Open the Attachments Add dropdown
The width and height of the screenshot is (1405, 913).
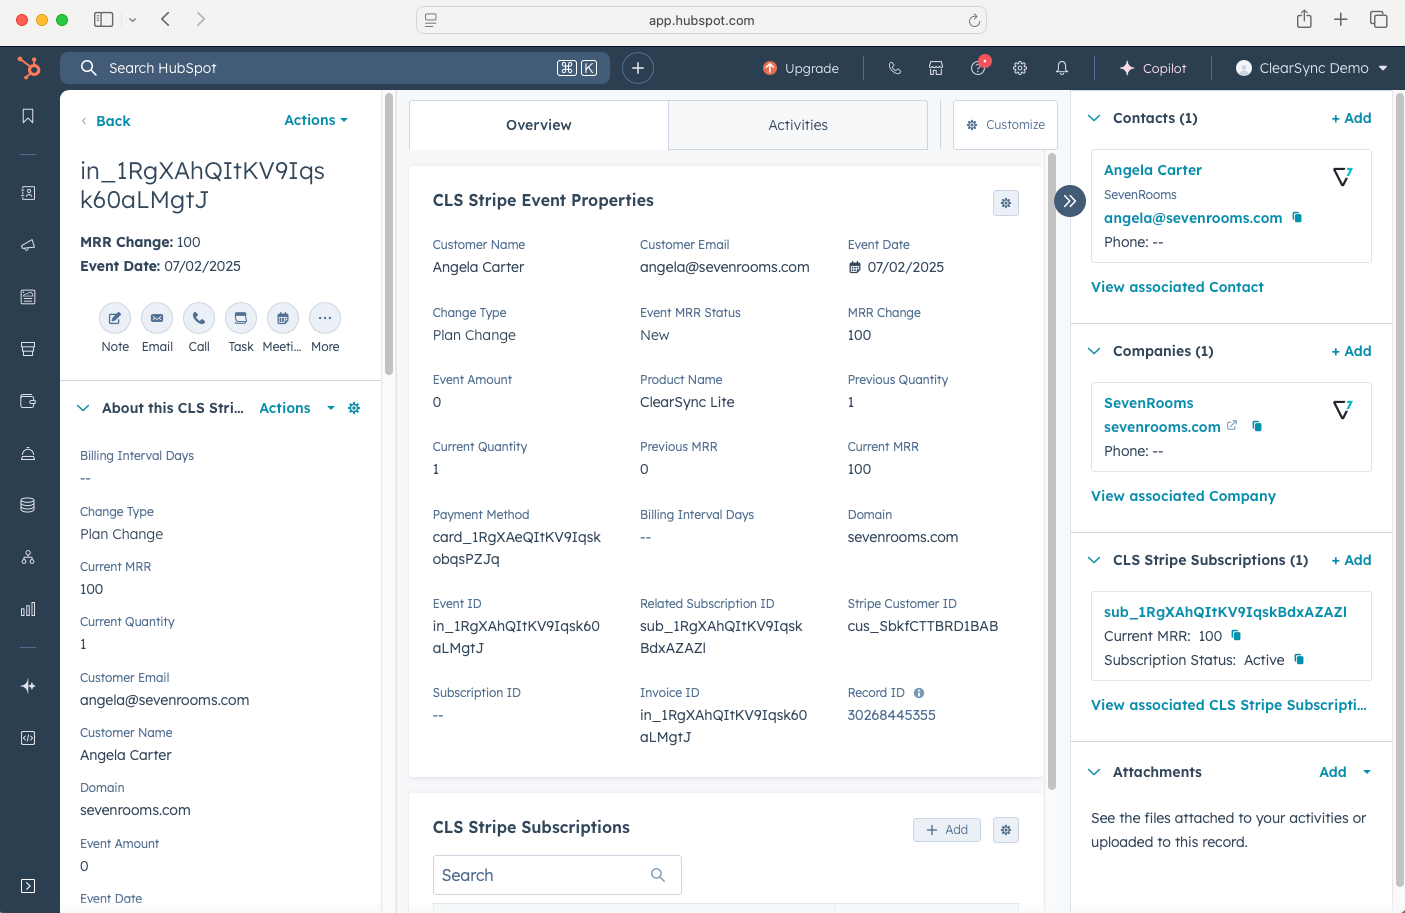(x=1345, y=772)
